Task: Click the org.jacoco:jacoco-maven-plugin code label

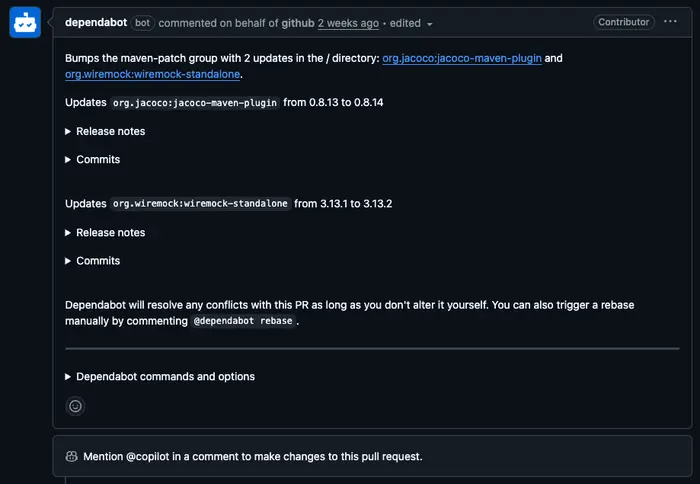Action: tap(195, 103)
